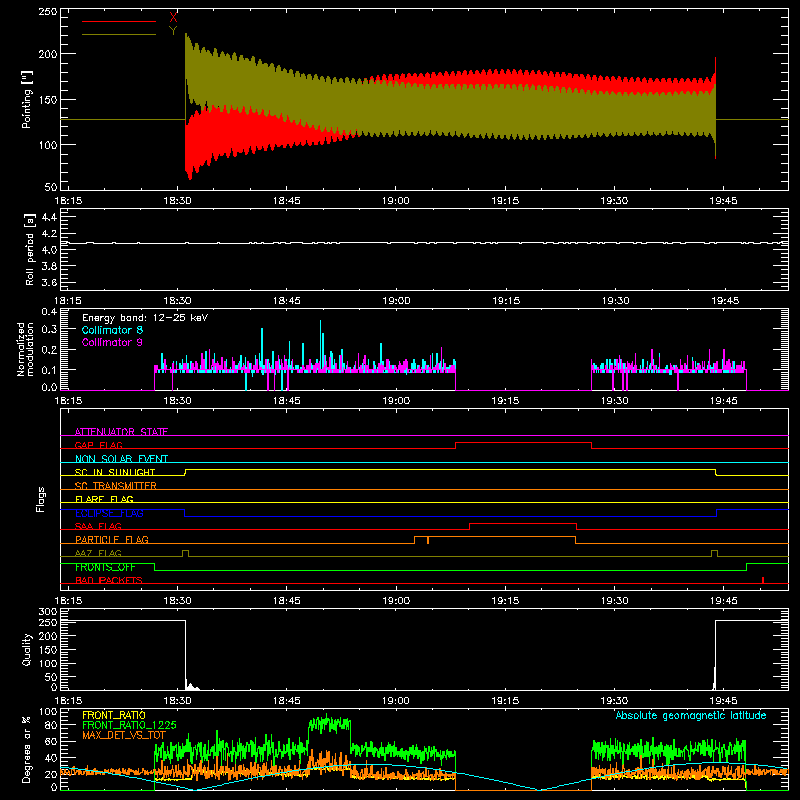This screenshot has height=800, width=800.
Task: Click the Quality axis title
Action: pos(27,649)
